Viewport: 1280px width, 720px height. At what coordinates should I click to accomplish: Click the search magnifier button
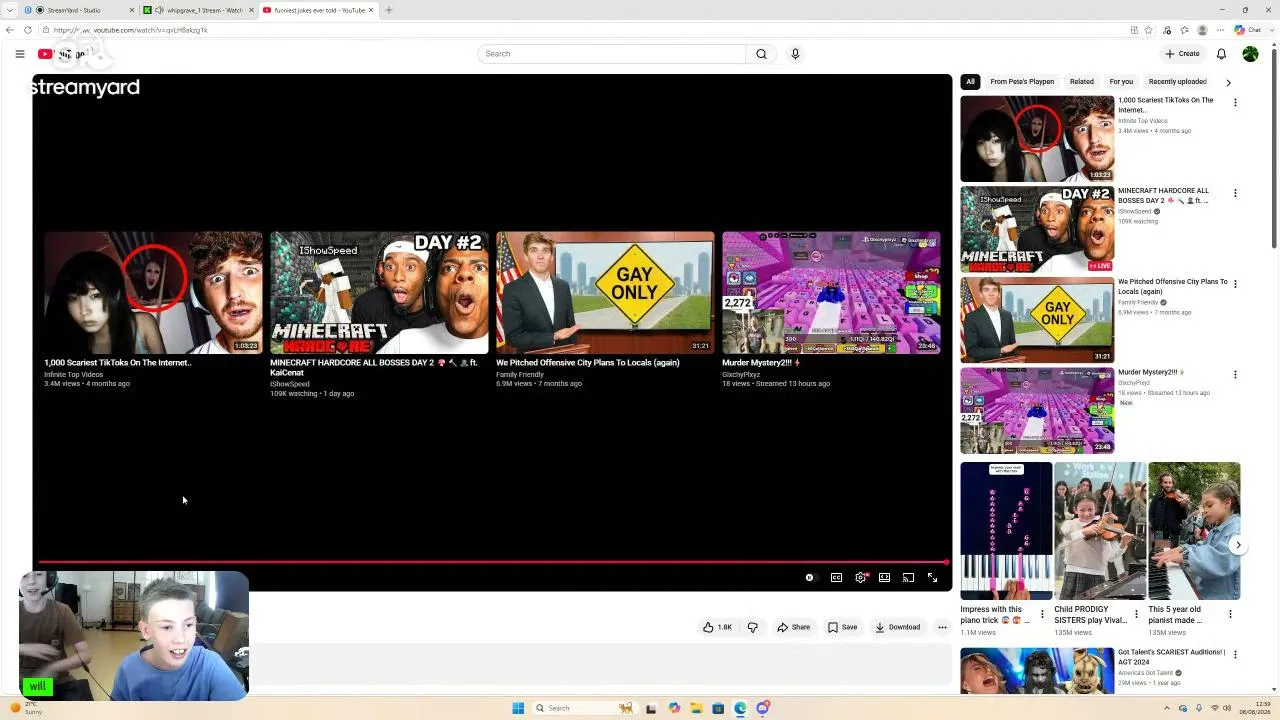(761, 54)
